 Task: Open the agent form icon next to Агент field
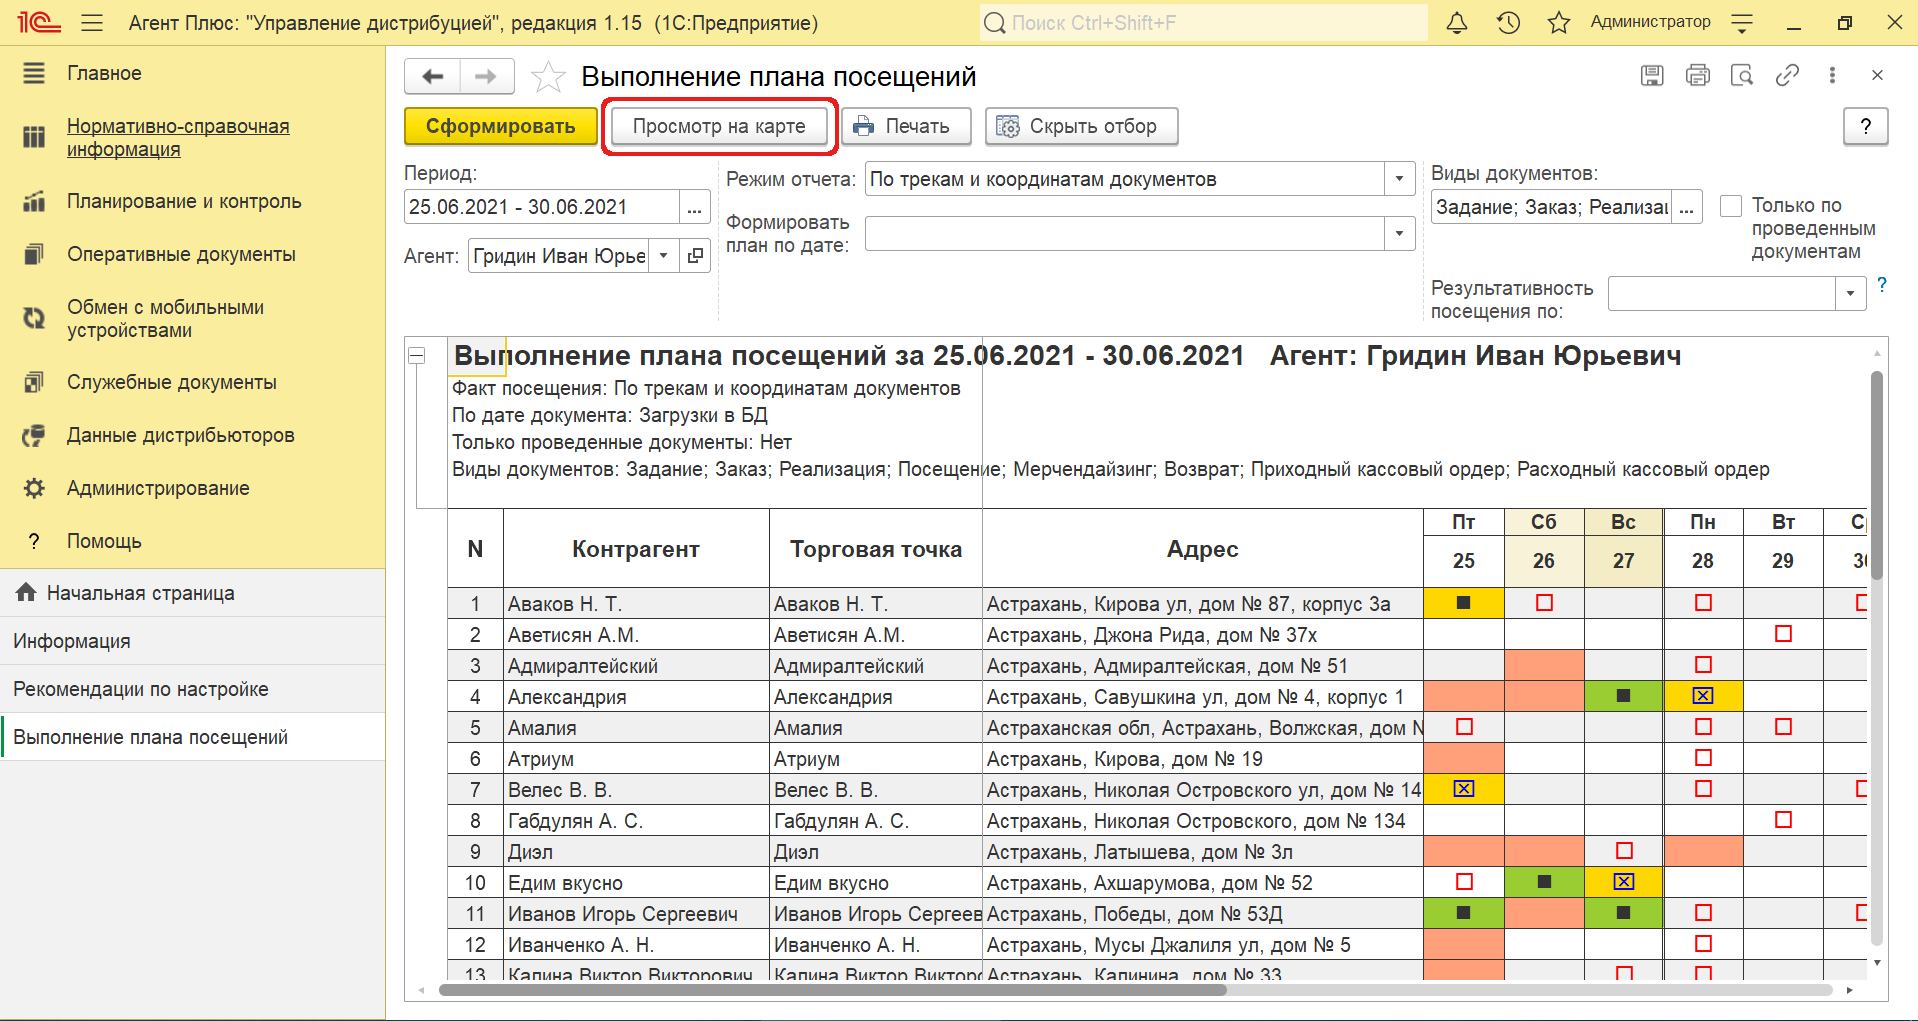[695, 256]
